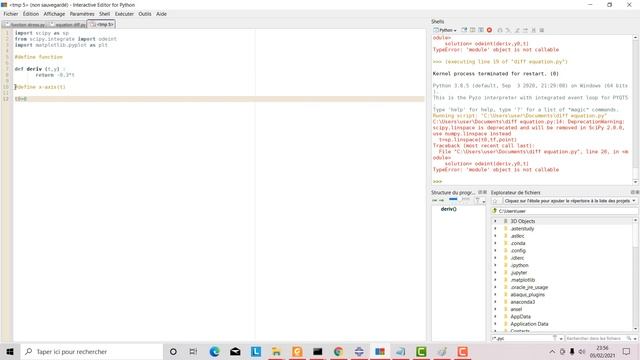Open the Edition menu
Image resolution: width=640 pixels, height=360 pixels.
[31, 14]
